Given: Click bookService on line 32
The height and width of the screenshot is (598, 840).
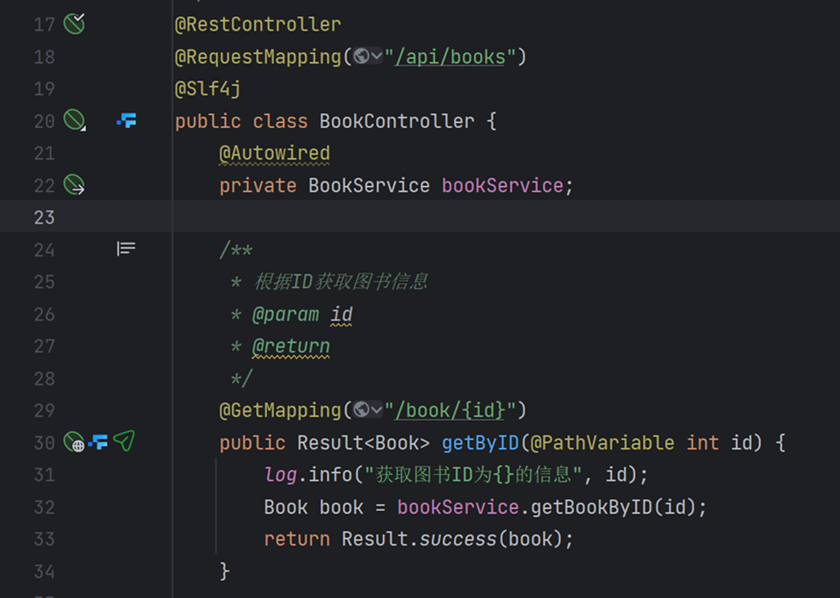Looking at the screenshot, I should tap(458, 507).
